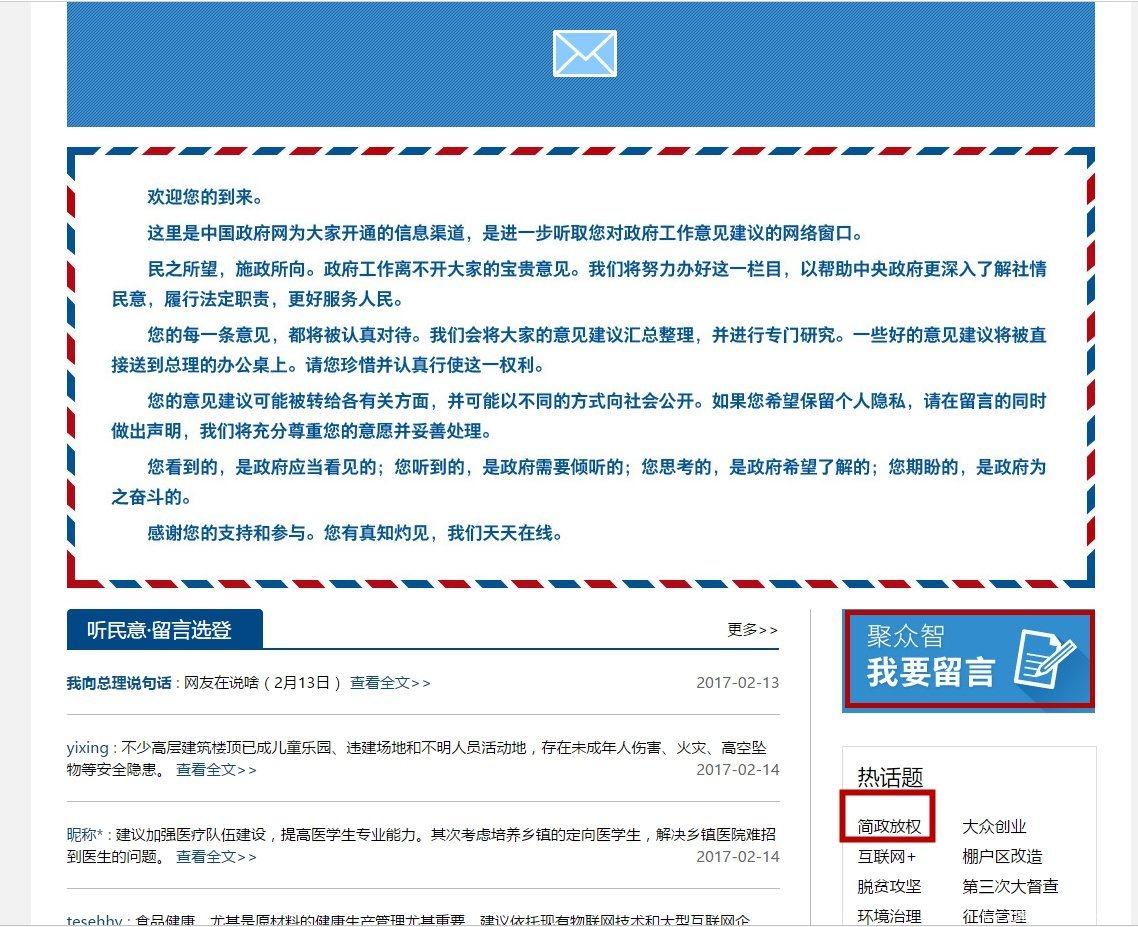
Task: Open 查看全文>> for the 2017-02-13 entry
Action: pyautogui.click(x=390, y=683)
